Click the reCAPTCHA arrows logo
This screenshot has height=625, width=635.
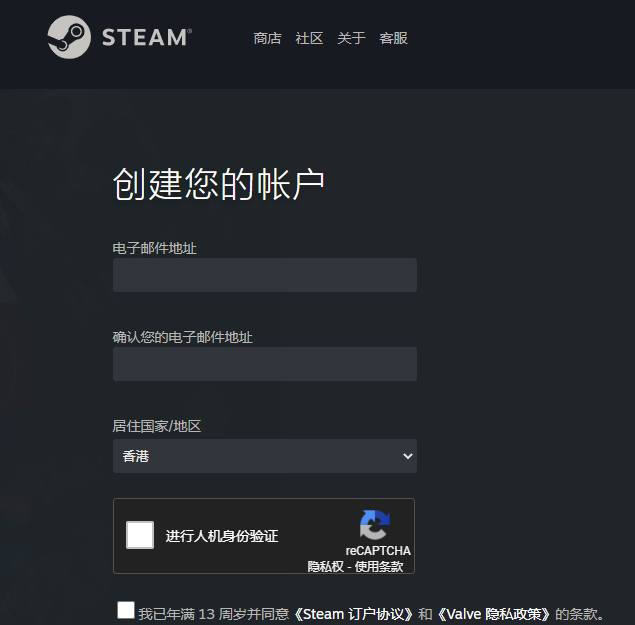coord(375,525)
